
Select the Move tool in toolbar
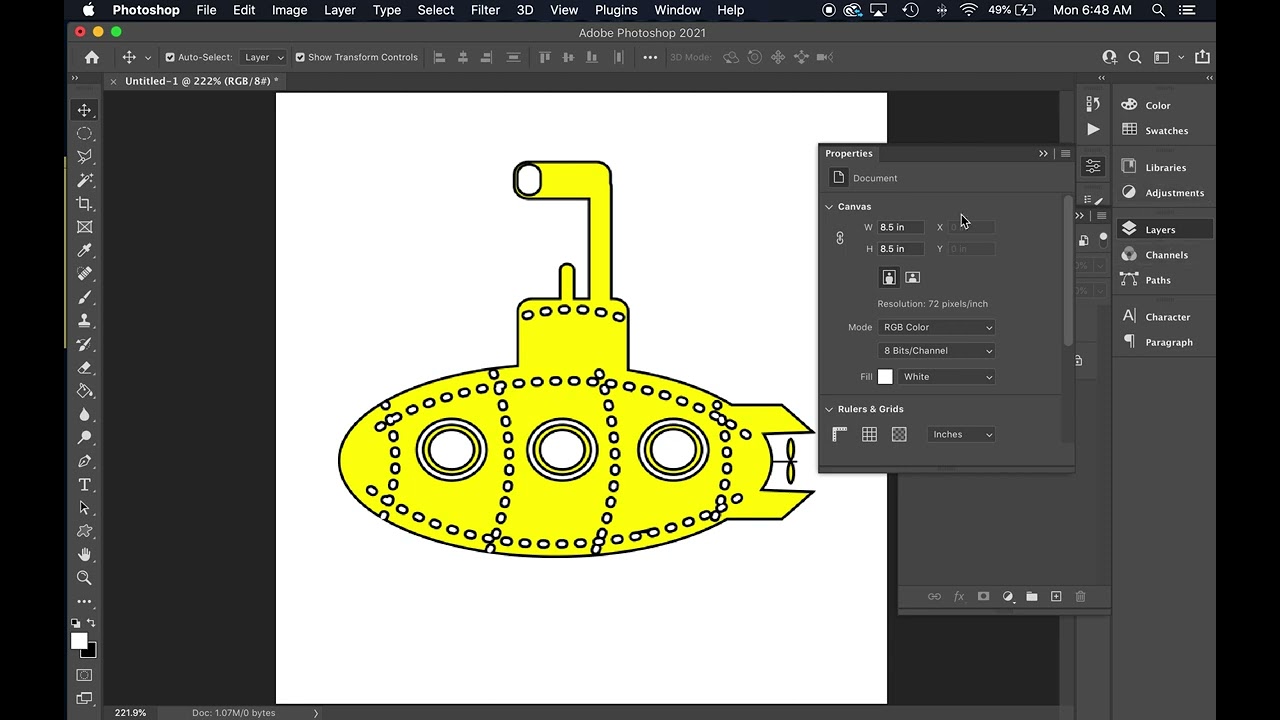click(85, 110)
